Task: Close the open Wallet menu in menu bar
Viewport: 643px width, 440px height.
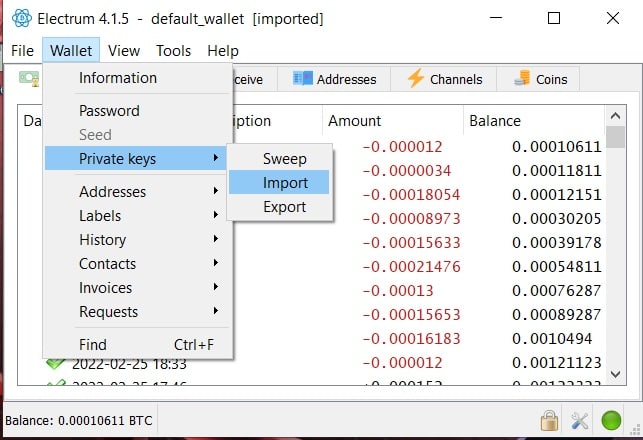Action: click(x=71, y=51)
